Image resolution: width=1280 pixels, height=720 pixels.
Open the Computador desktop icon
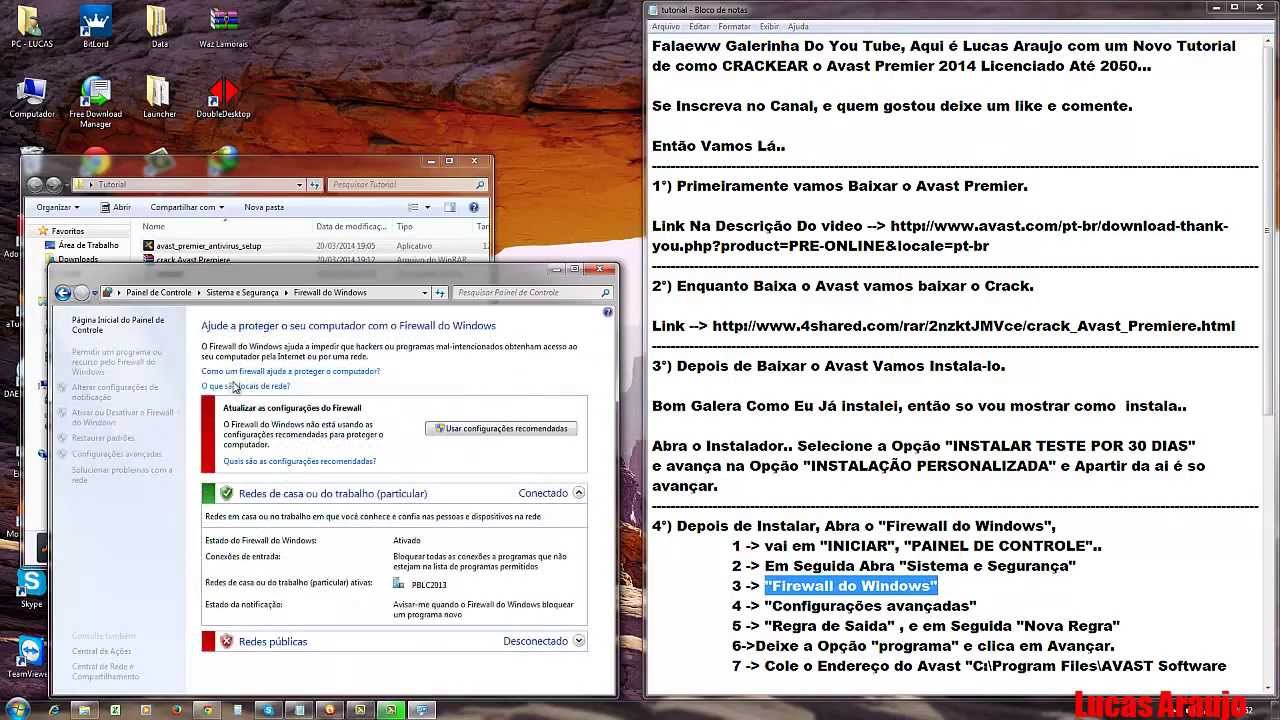click(x=31, y=97)
